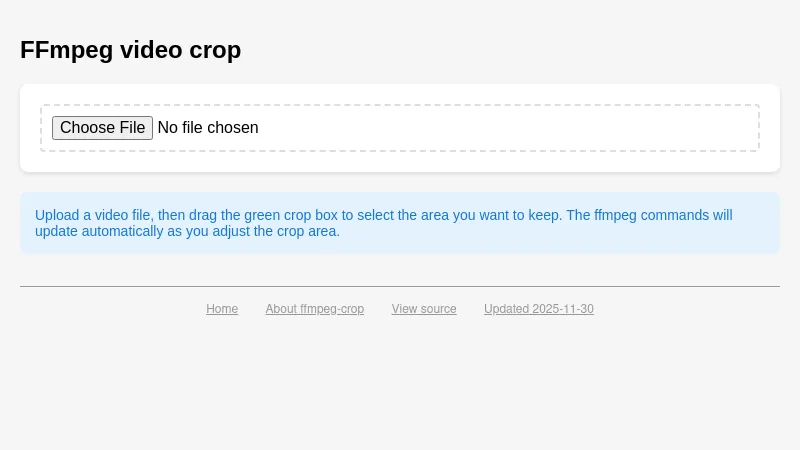The image size is (800, 450).
Task: Click the Updated 2025-11-30 link
Action: coord(539,309)
